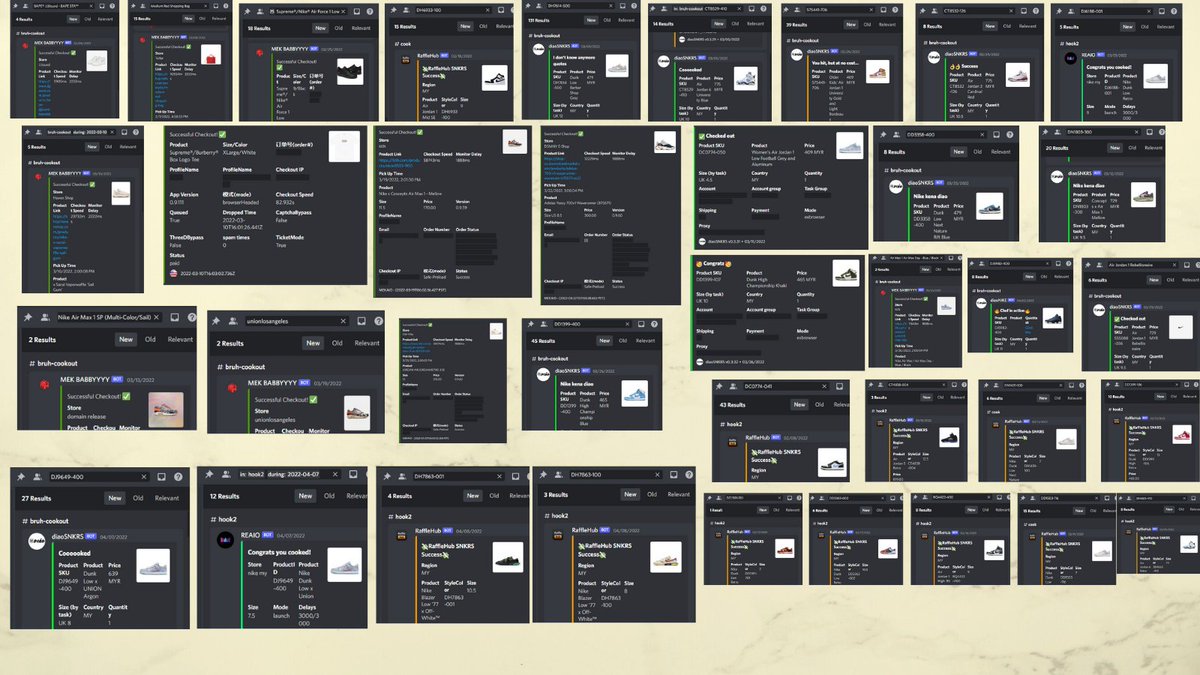Viewport: 1200px width, 675px height.
Task: Click the pin icon in the Nike Air Max 1 SP panel
Action: click(28, 317)
